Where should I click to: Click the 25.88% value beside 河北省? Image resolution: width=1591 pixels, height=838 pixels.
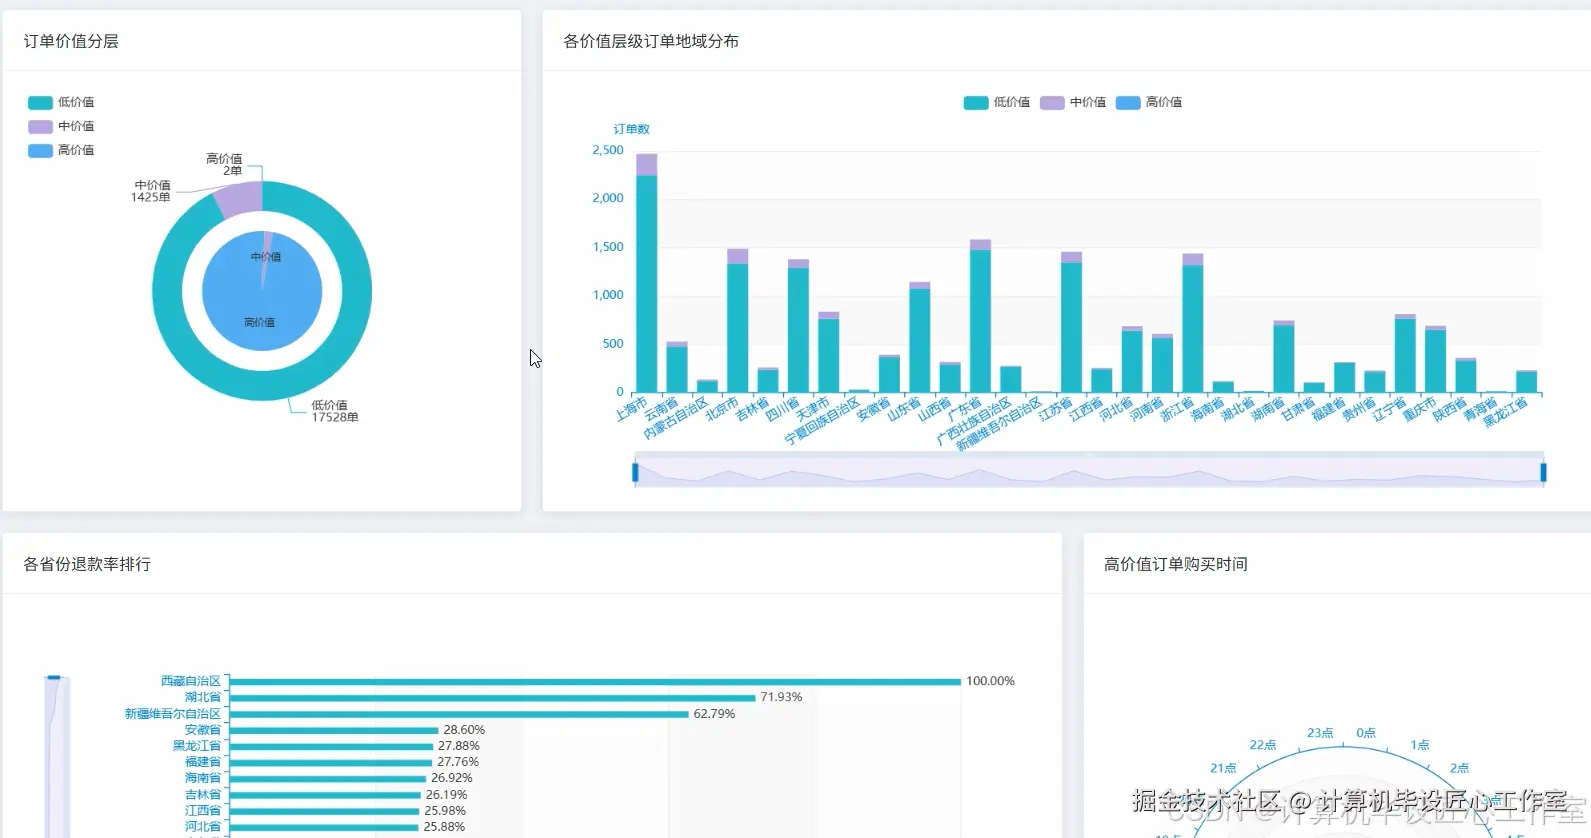pyautogui.click(x=444, y=827)
